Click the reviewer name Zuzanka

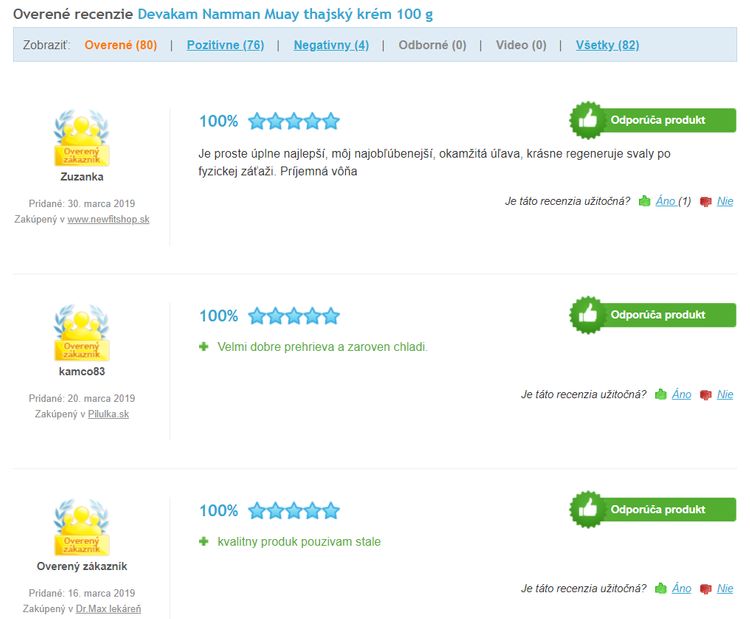pyautogui.click(x=82, y=177)
